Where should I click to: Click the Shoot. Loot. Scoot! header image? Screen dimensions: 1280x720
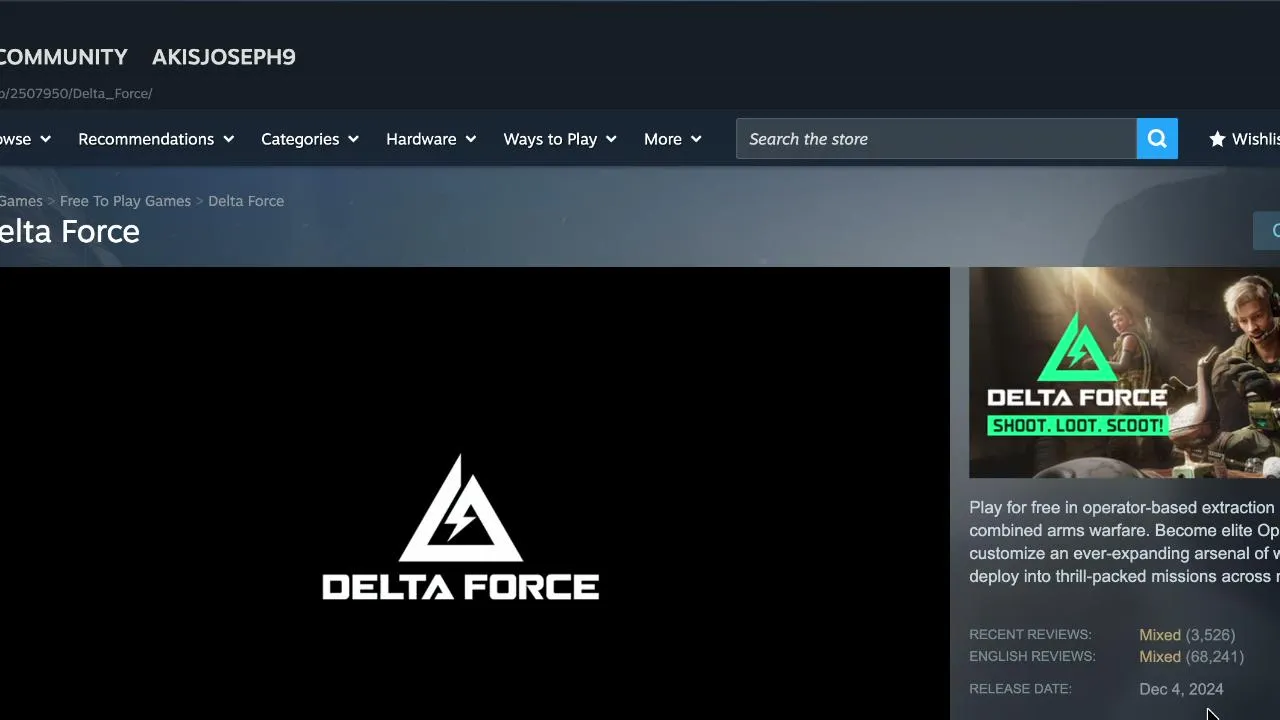[x=1124, y=372]
